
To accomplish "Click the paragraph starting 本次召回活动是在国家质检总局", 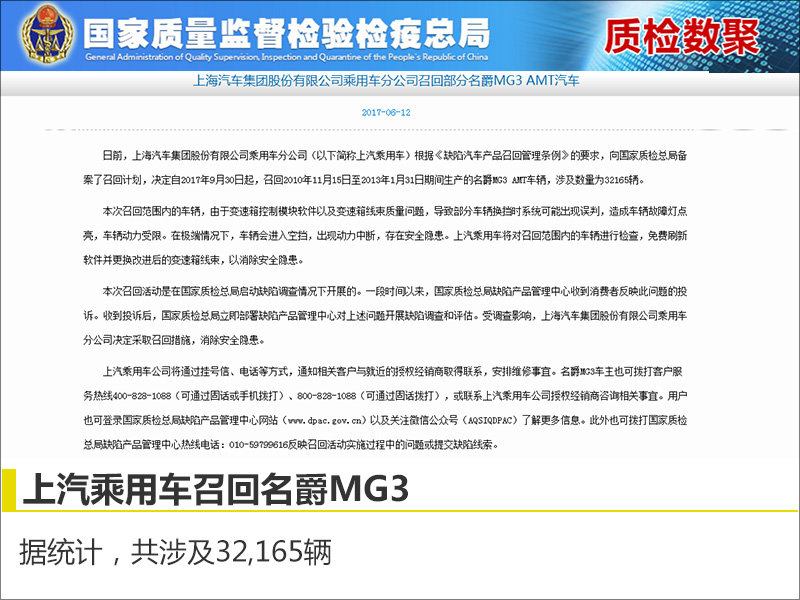I will click(x=385, y=315).
